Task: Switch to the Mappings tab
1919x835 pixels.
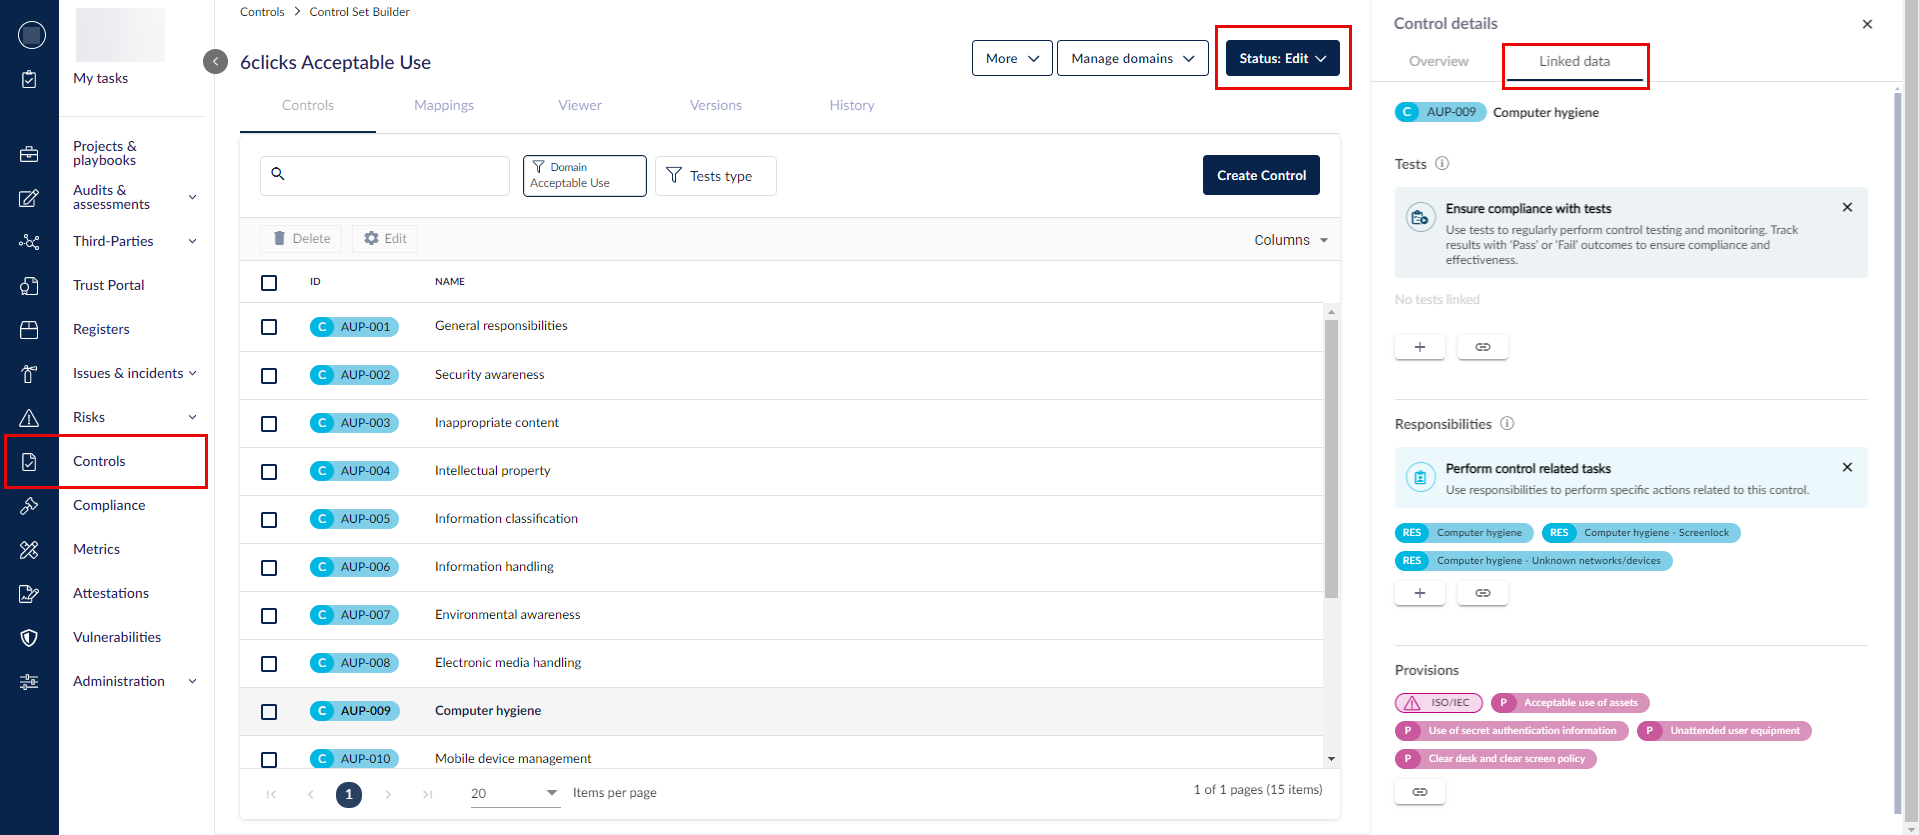Action: point(444,105)
